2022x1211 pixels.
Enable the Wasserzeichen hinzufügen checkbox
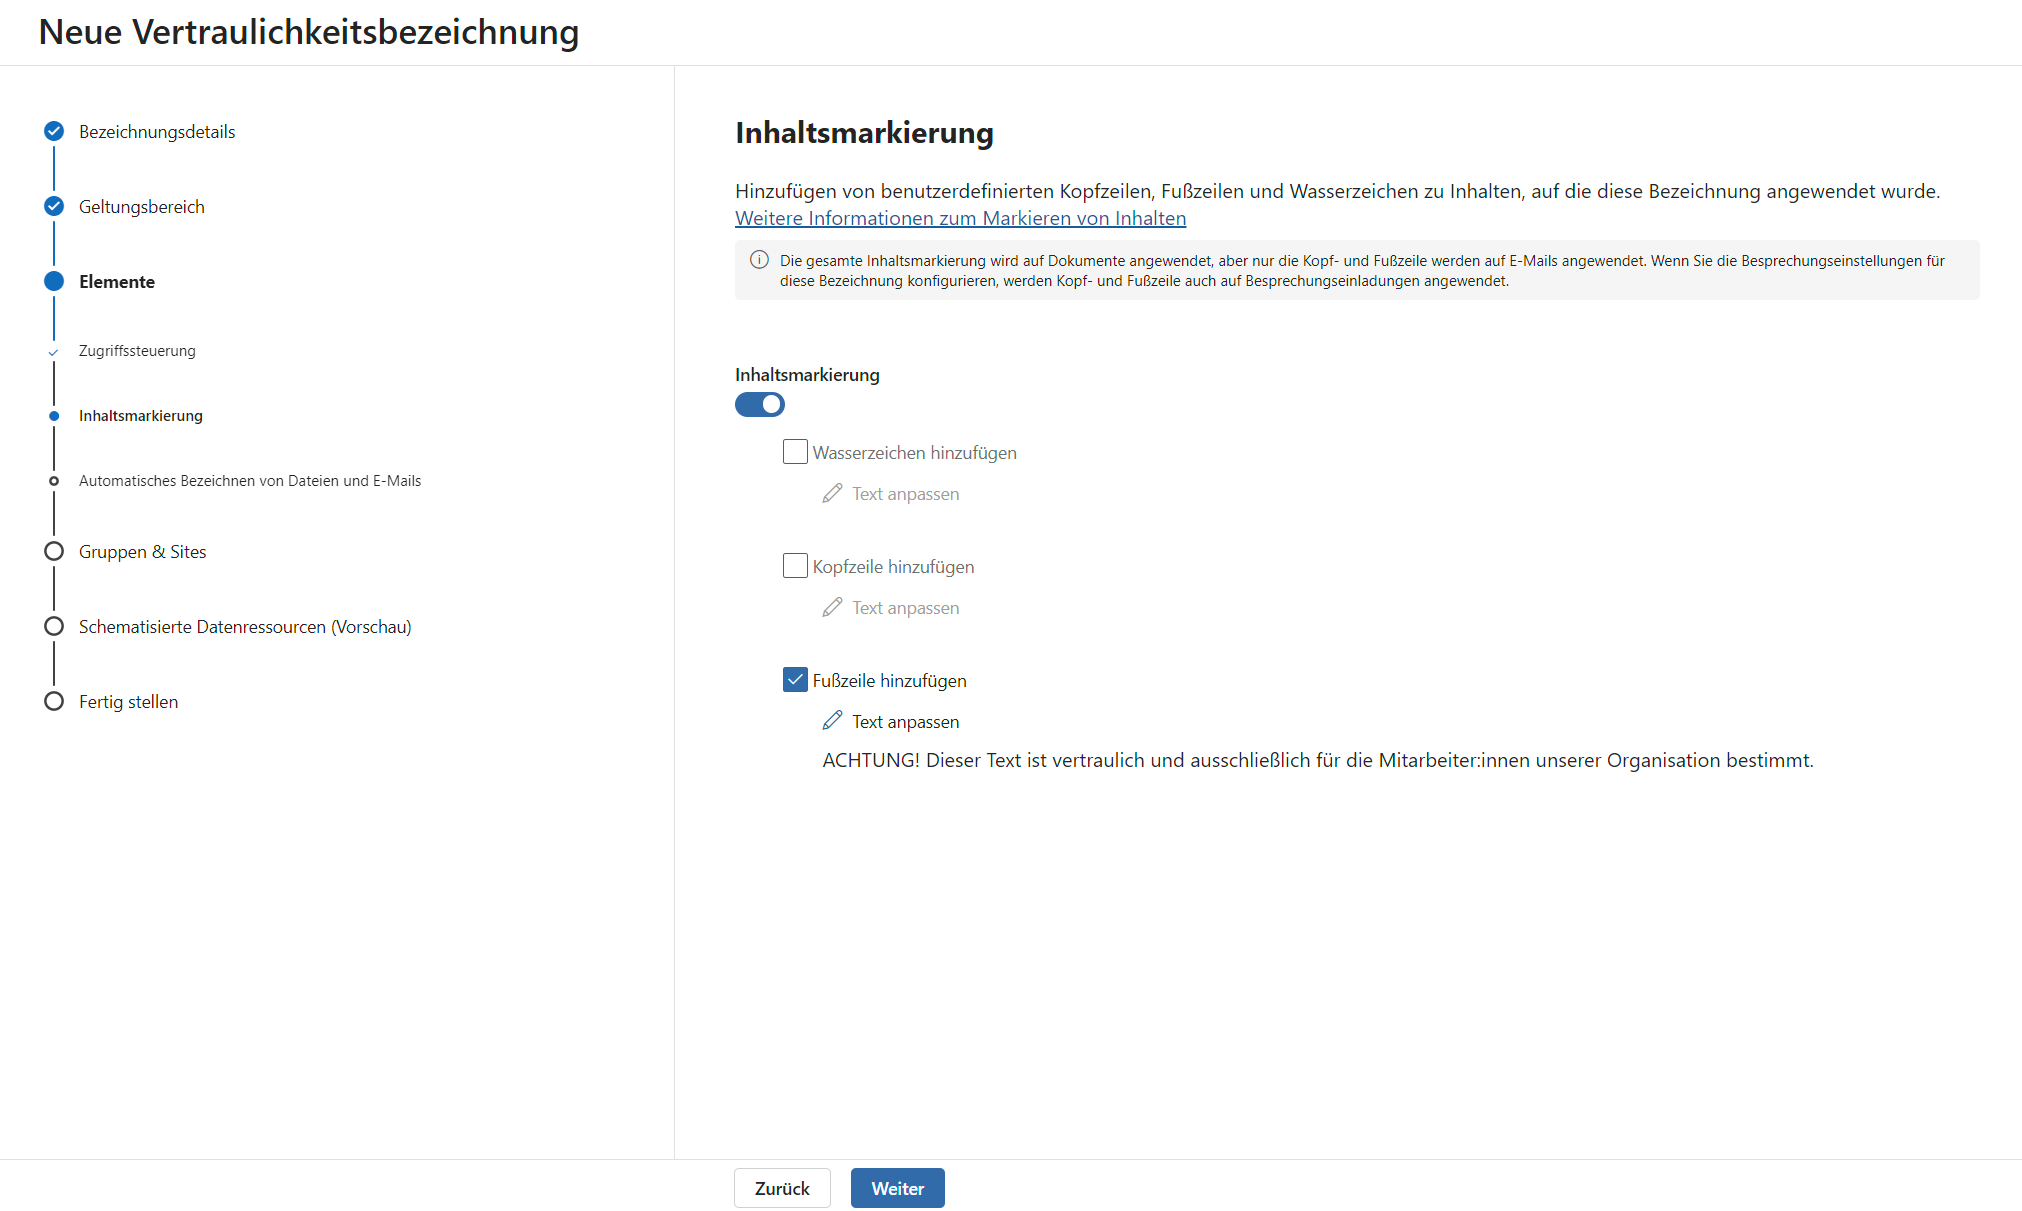tap(795, 452)
